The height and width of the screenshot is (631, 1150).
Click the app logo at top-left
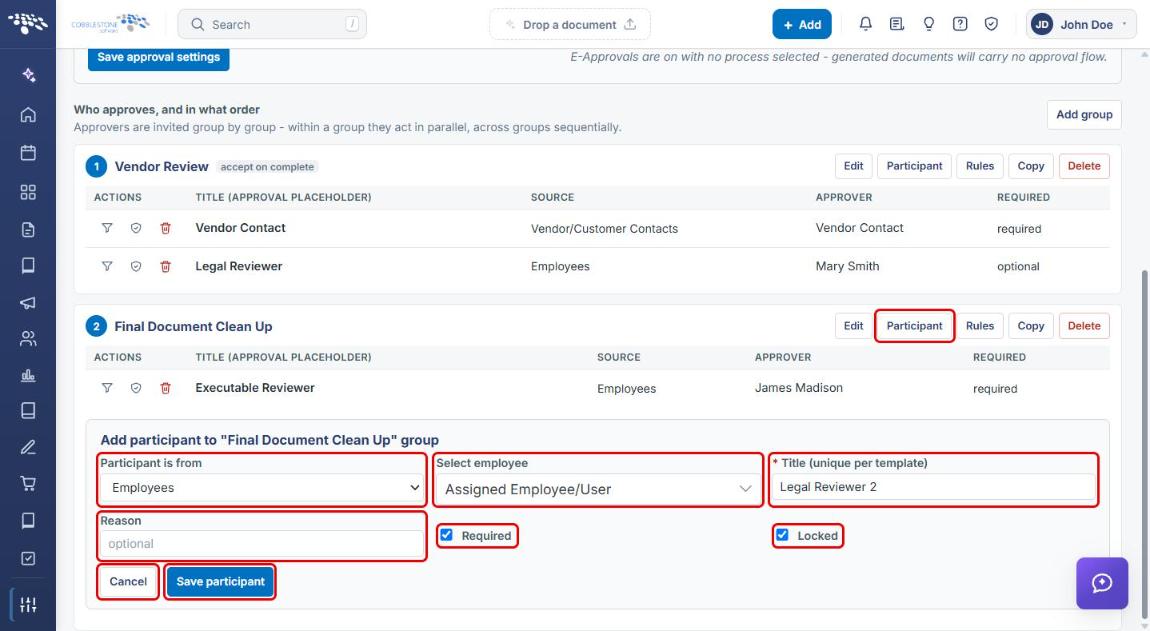coord(28,23)
